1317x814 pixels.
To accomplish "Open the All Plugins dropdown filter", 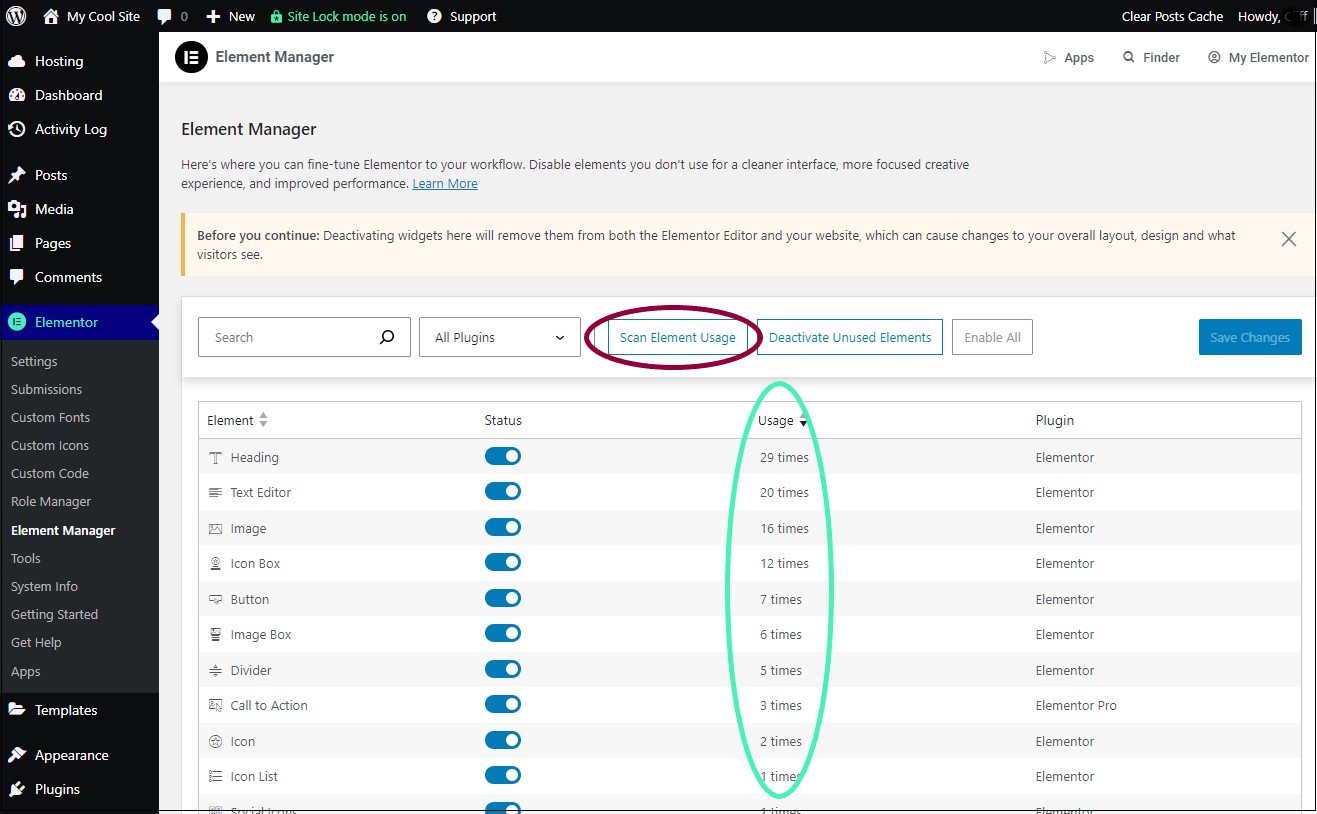I will point(499,337).
